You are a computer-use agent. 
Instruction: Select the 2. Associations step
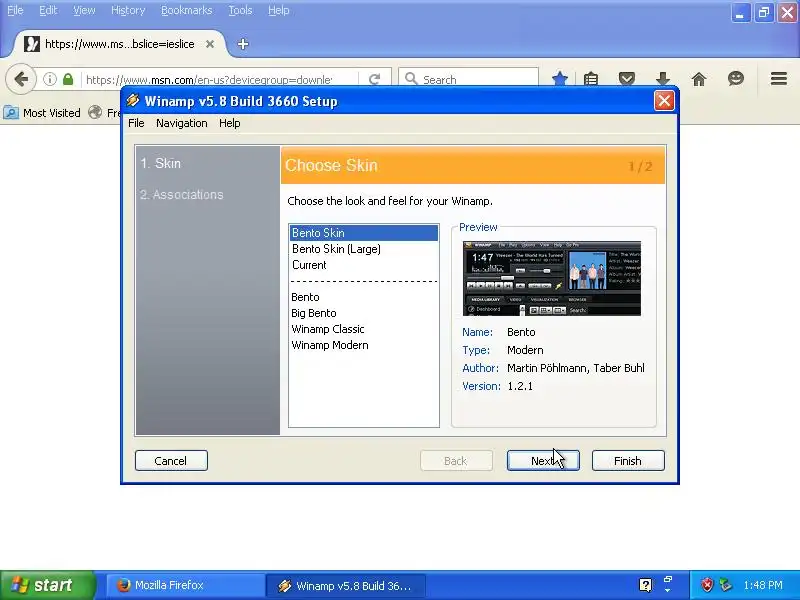point(182,194)
